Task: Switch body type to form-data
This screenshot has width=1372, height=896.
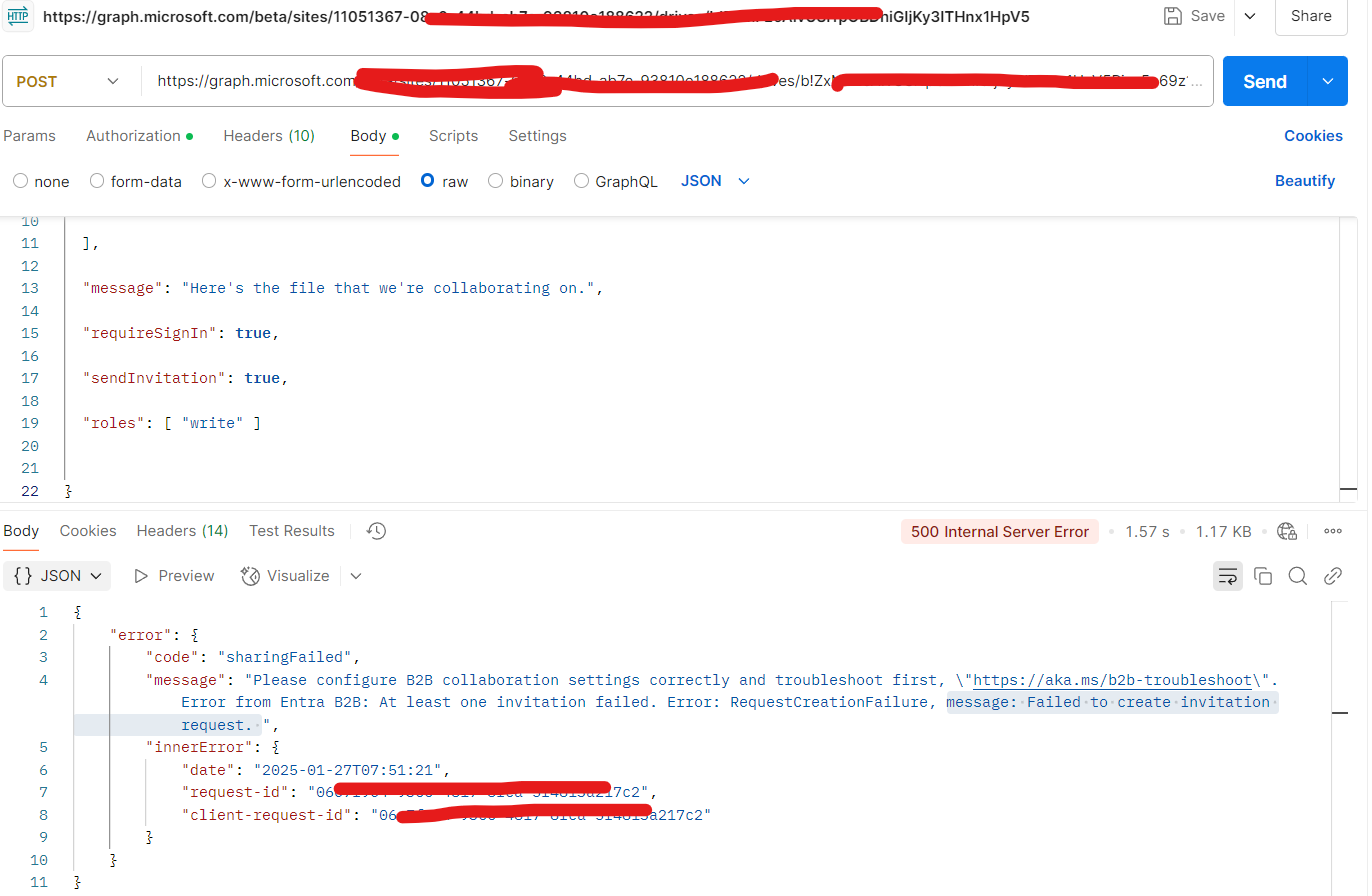Action: [96, 181]
